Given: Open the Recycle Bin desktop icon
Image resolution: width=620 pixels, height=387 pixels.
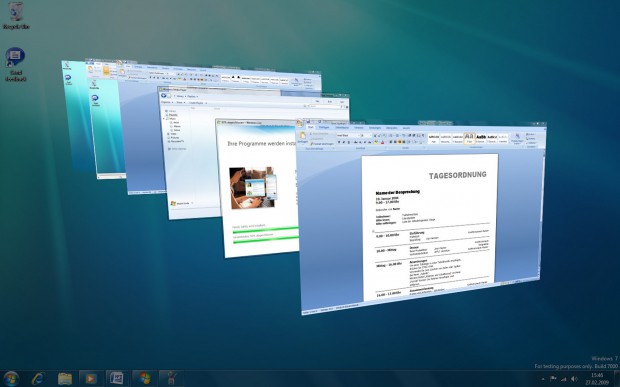Looking at the screenshot, I should [x=16, y=16].
